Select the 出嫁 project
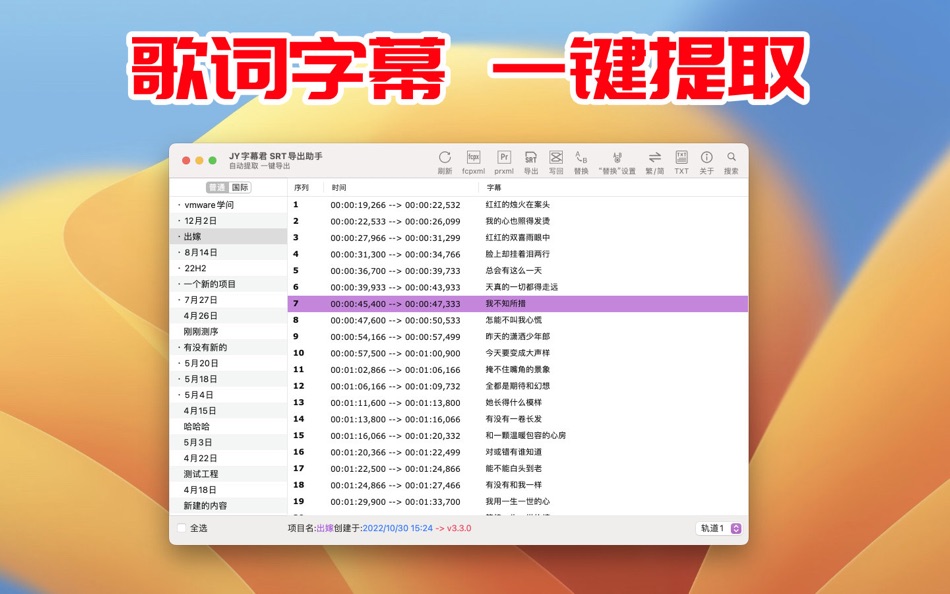950x594 pixels. [228, 236]
